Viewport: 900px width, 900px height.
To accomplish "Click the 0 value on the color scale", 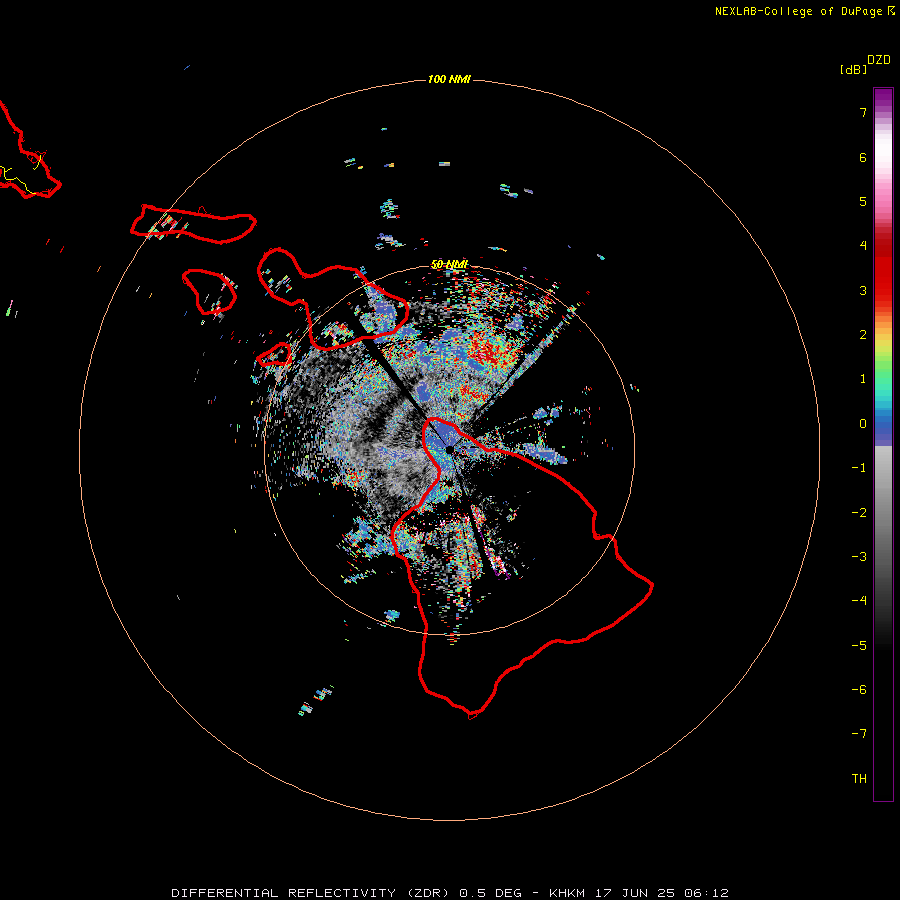I will point(863,424).
